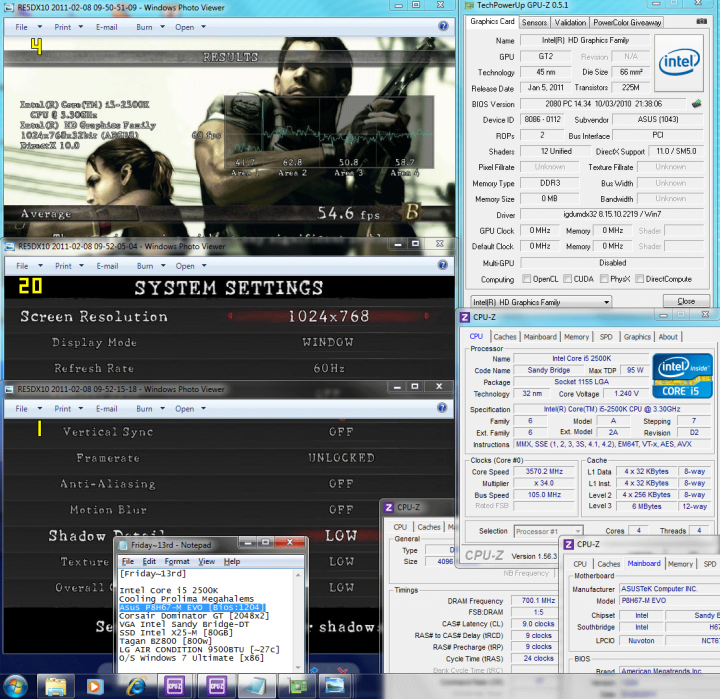720x699 pixels.
Task: Click help icon in System Settings Photo Viewer
Action: (x=442, y=265)
